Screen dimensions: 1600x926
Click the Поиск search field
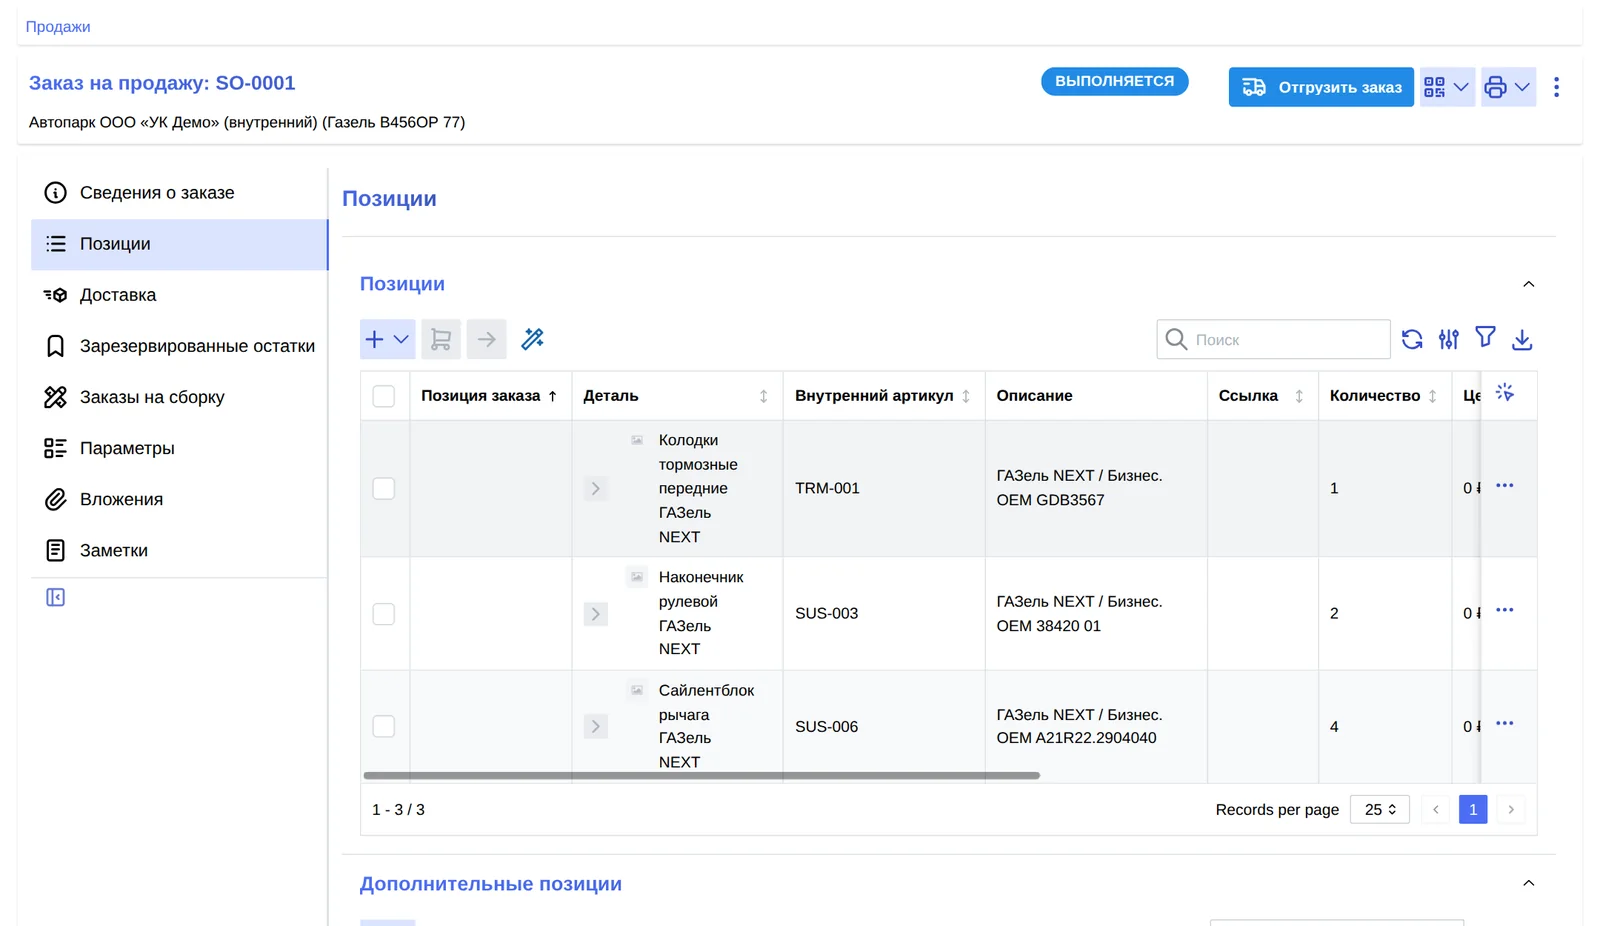(1273, 339)
